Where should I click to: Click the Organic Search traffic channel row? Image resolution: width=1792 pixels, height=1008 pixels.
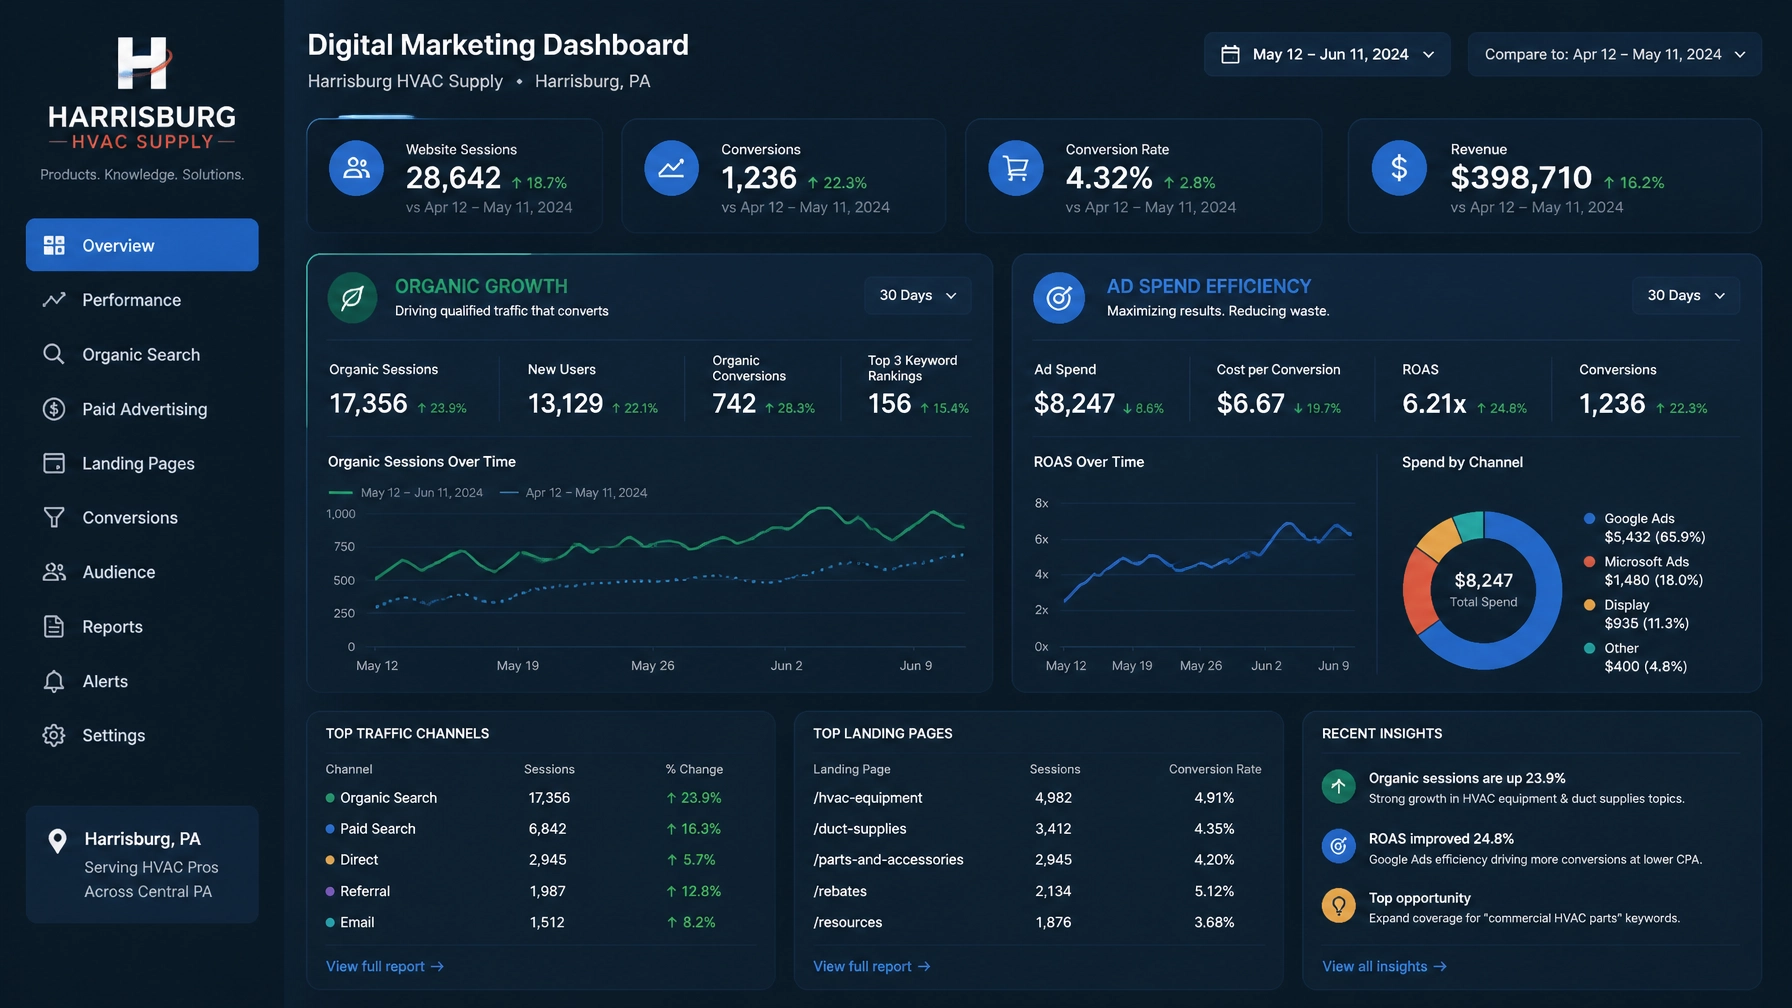(541, 798)
